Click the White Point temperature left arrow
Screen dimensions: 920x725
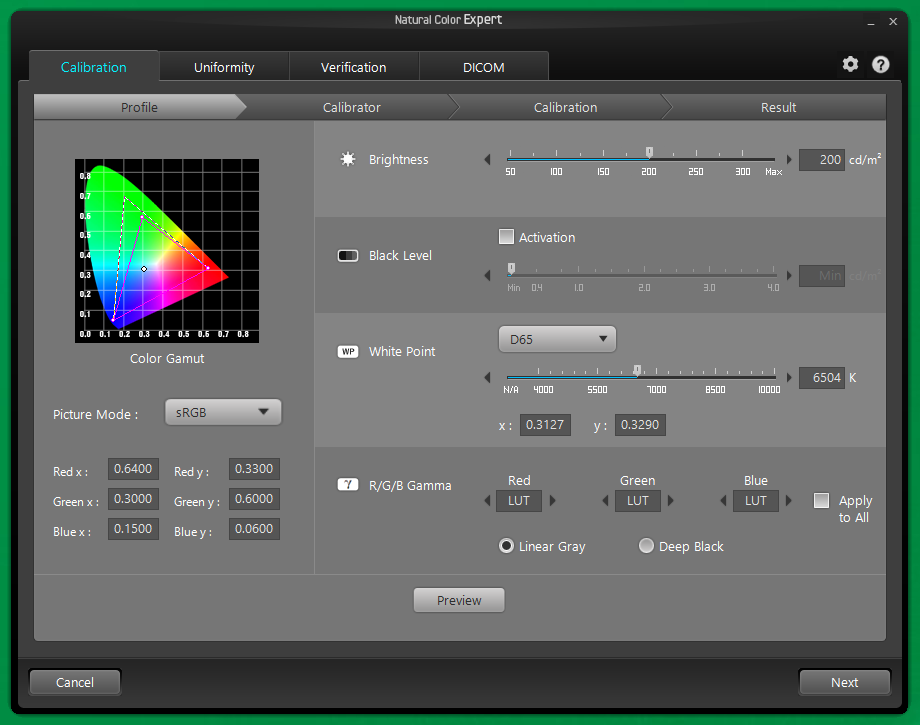tap(488, 378)
